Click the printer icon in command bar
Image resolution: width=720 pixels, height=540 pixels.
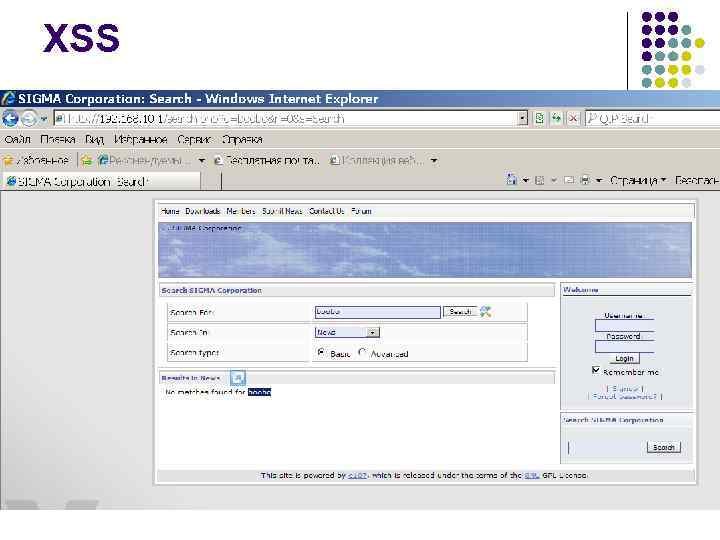point(585,180)
